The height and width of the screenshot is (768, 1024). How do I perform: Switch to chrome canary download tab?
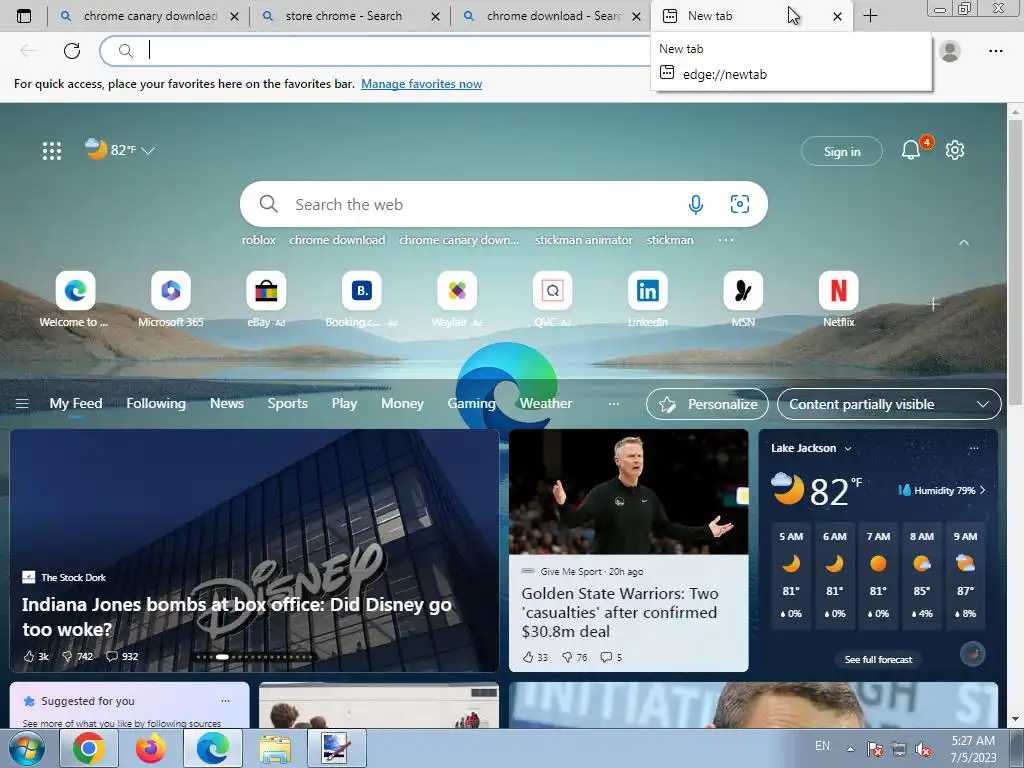coord(149,16)
